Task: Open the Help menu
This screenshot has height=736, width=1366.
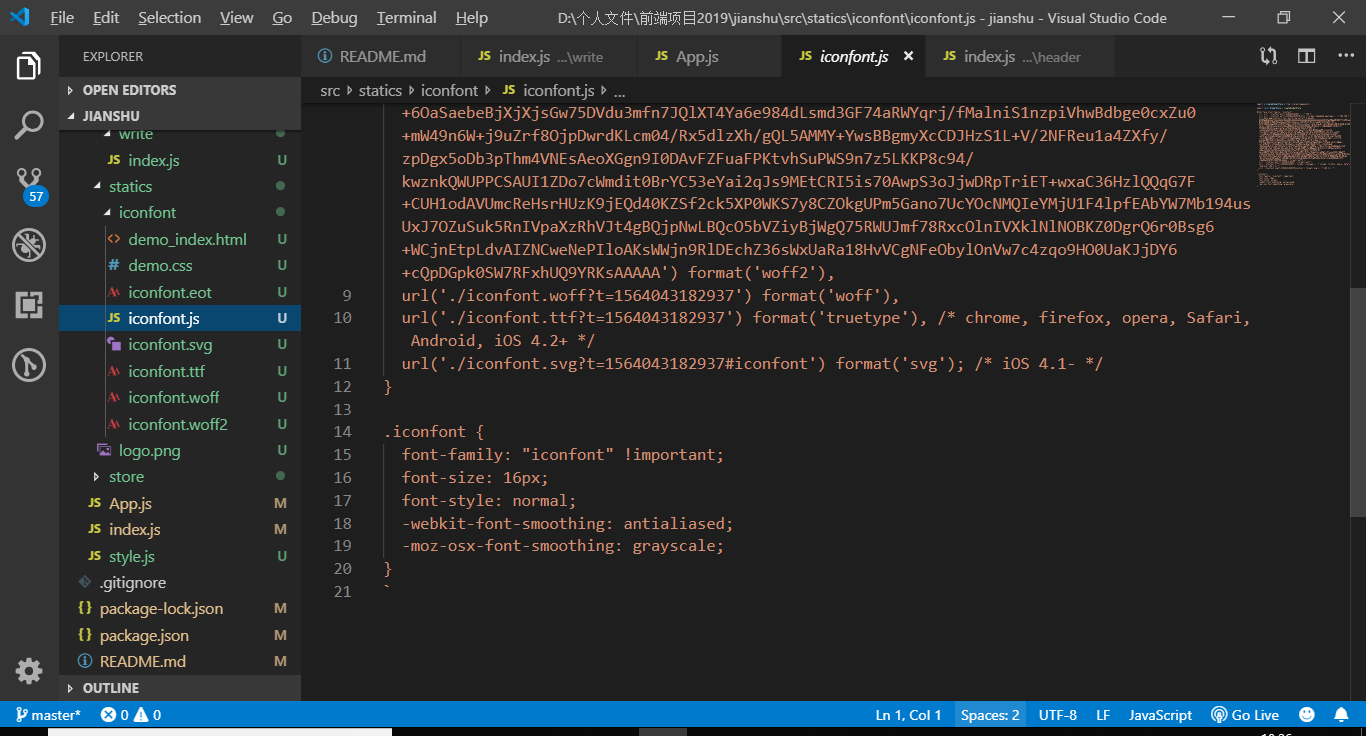Action: click(x=472, y=18)
